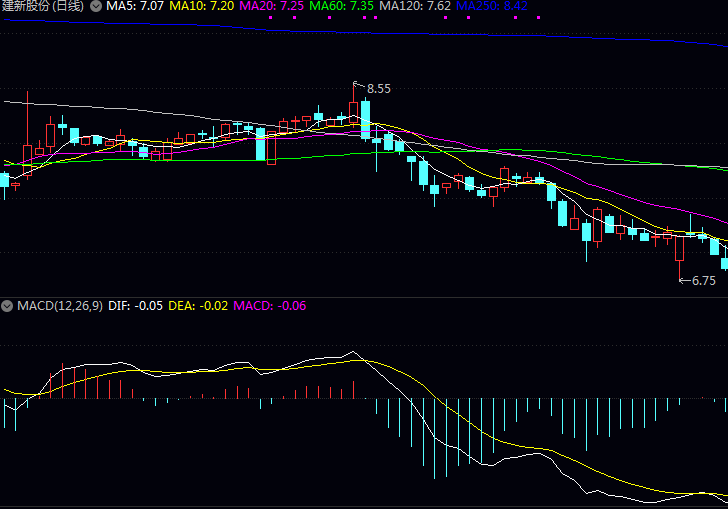
Task: Click the divider line above the MACD panel
Action: click(x=364, y=296)
